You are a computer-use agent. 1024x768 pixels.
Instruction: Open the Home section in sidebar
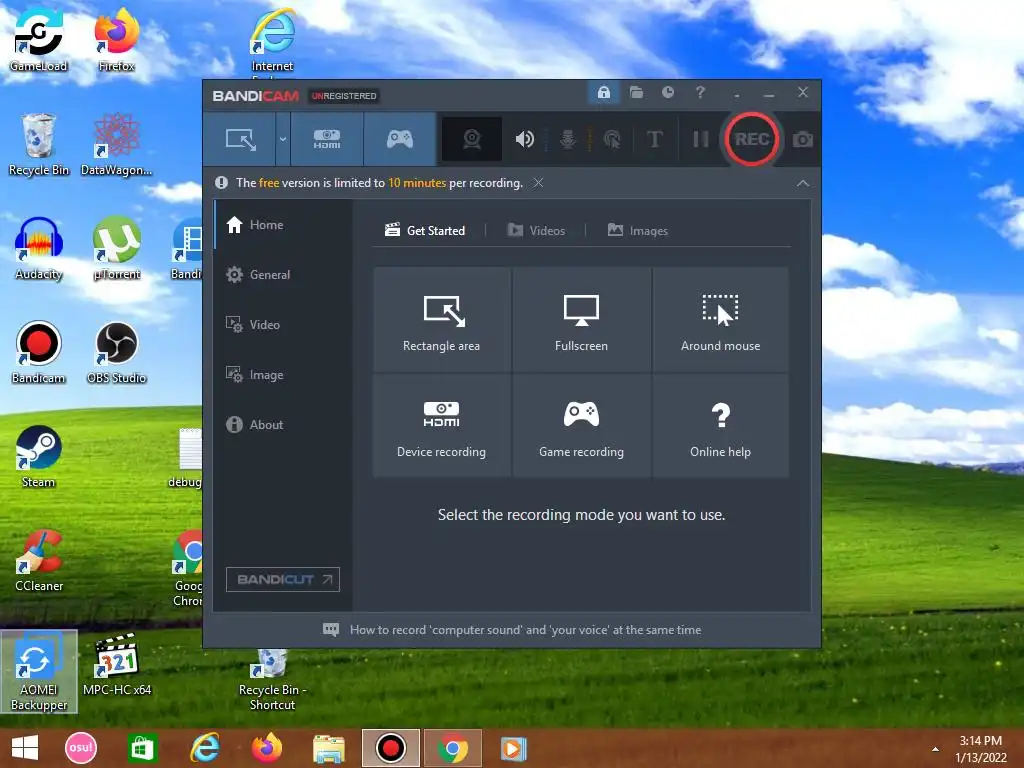(283, 225)
